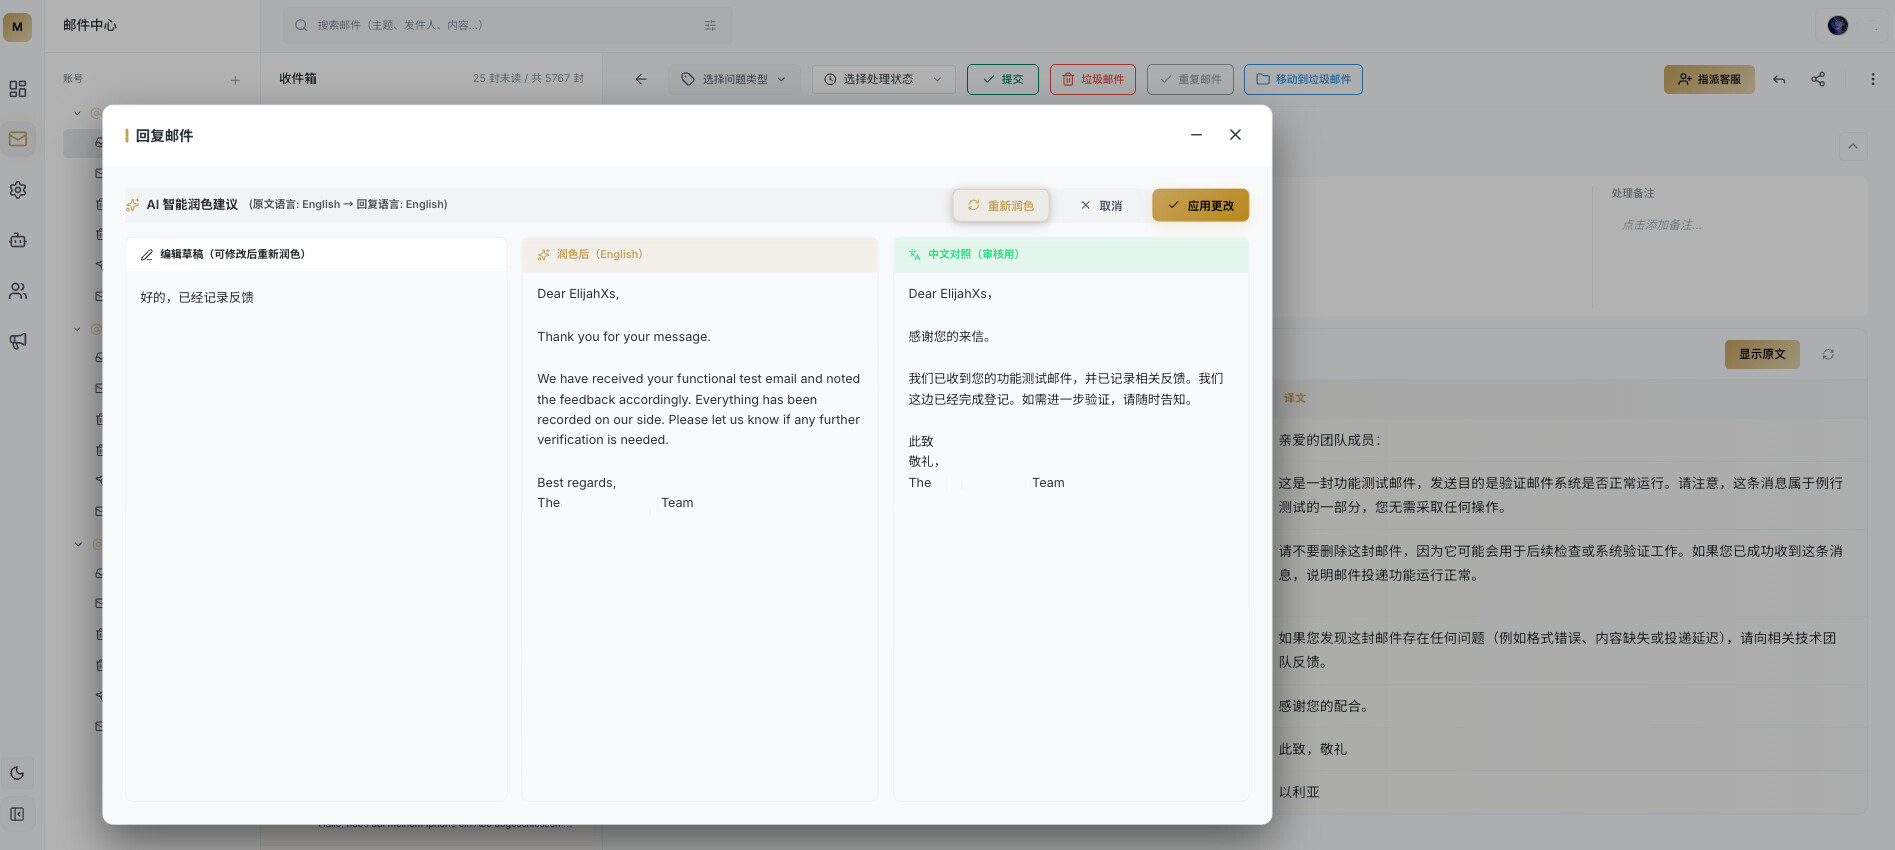Open the megaphone announcements sidebar icon
The width and height of the screenshot is (1895, 850).
point(18,341)
